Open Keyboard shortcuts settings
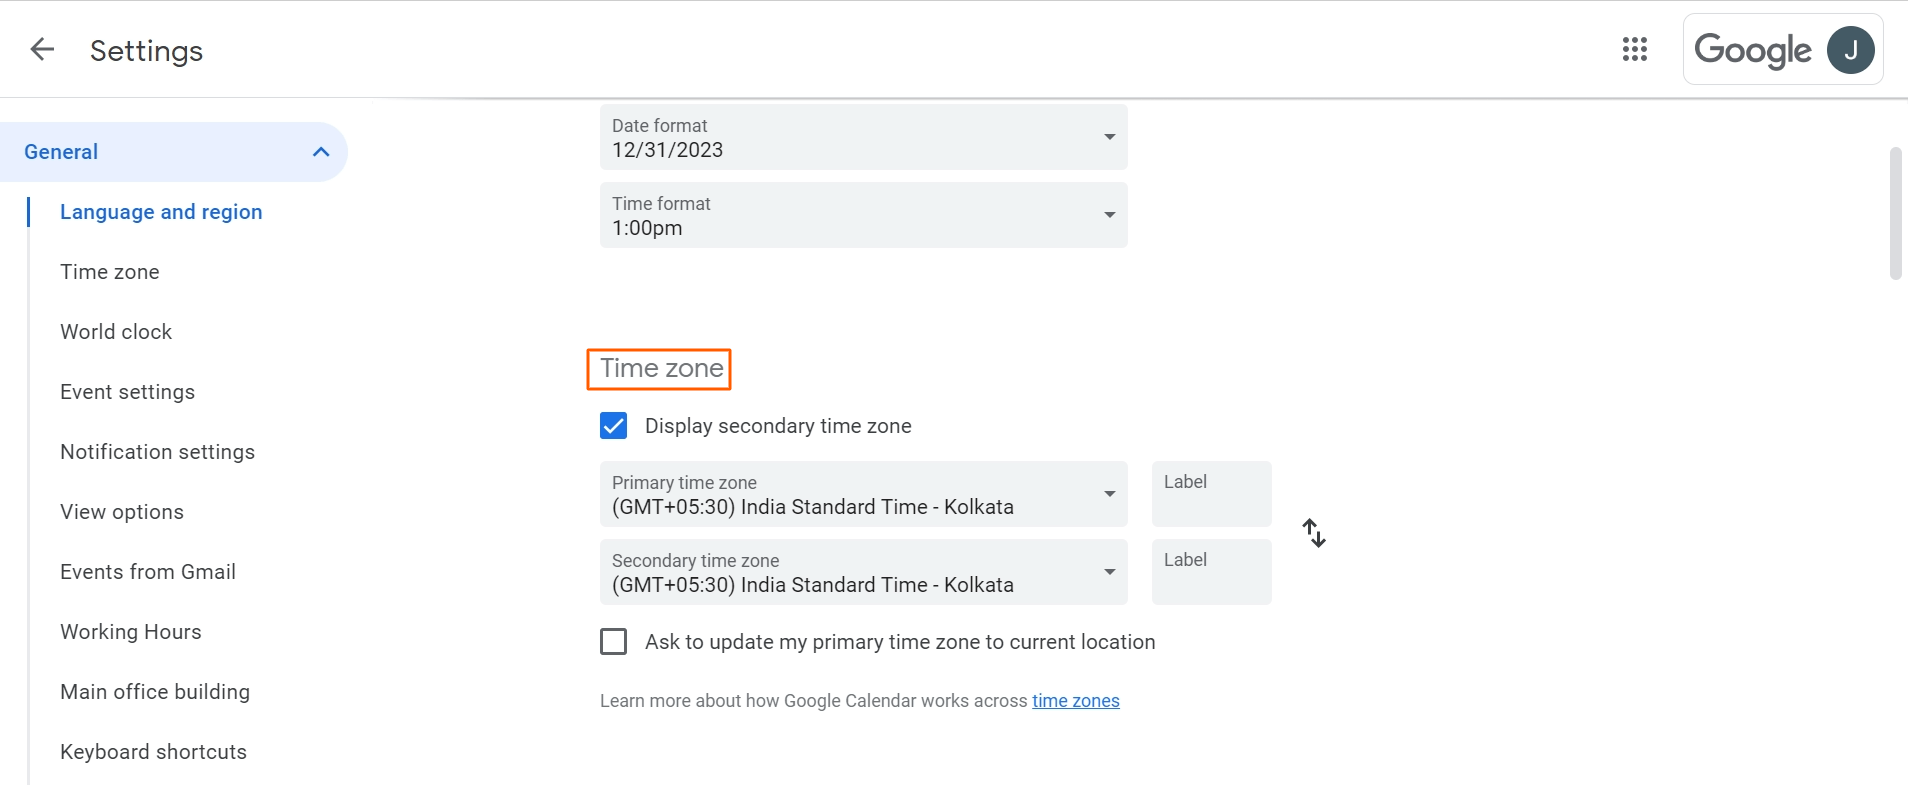1908x785 pixels. 153,752
